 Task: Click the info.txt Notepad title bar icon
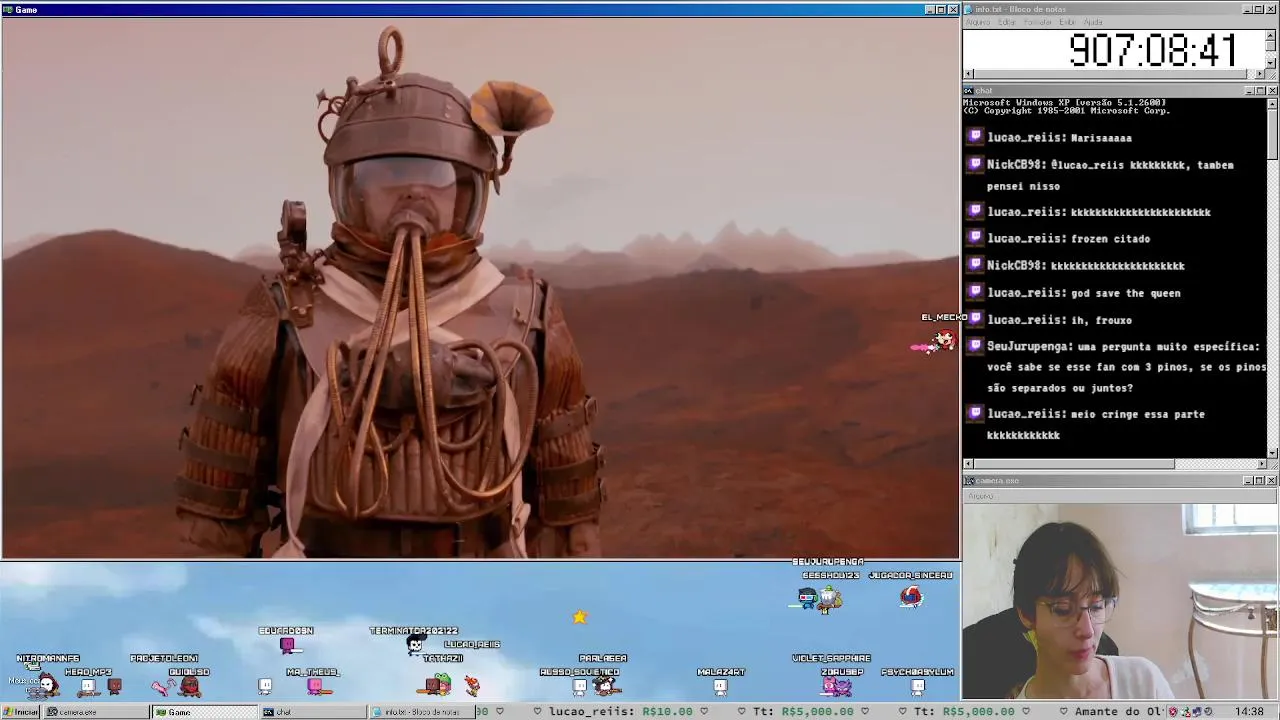pyautogui.click(x=969, y=9)
